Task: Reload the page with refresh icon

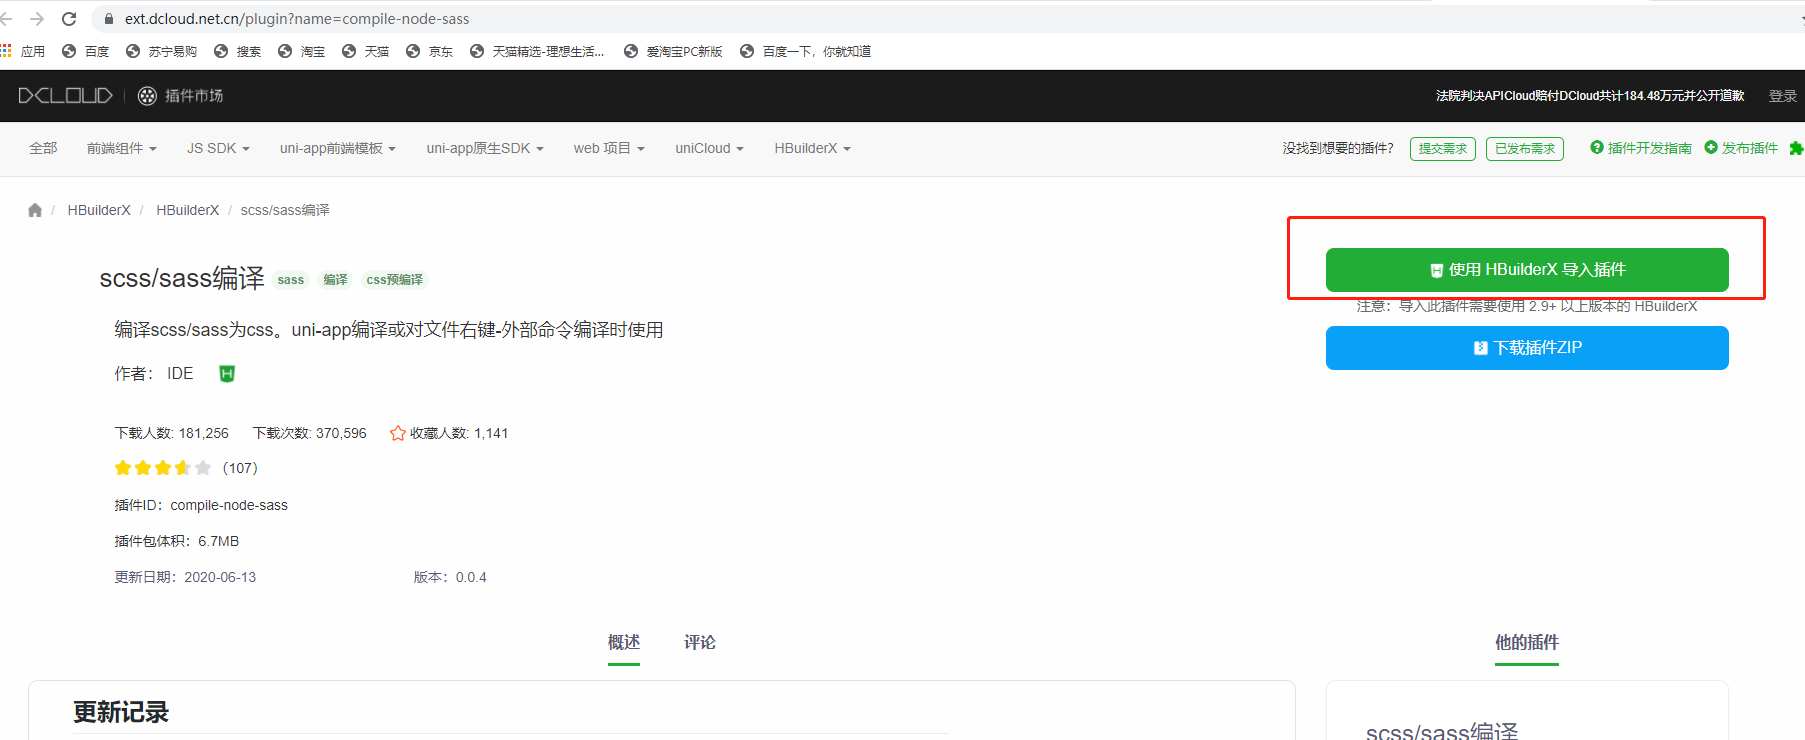Action: (x=69, y=19)
